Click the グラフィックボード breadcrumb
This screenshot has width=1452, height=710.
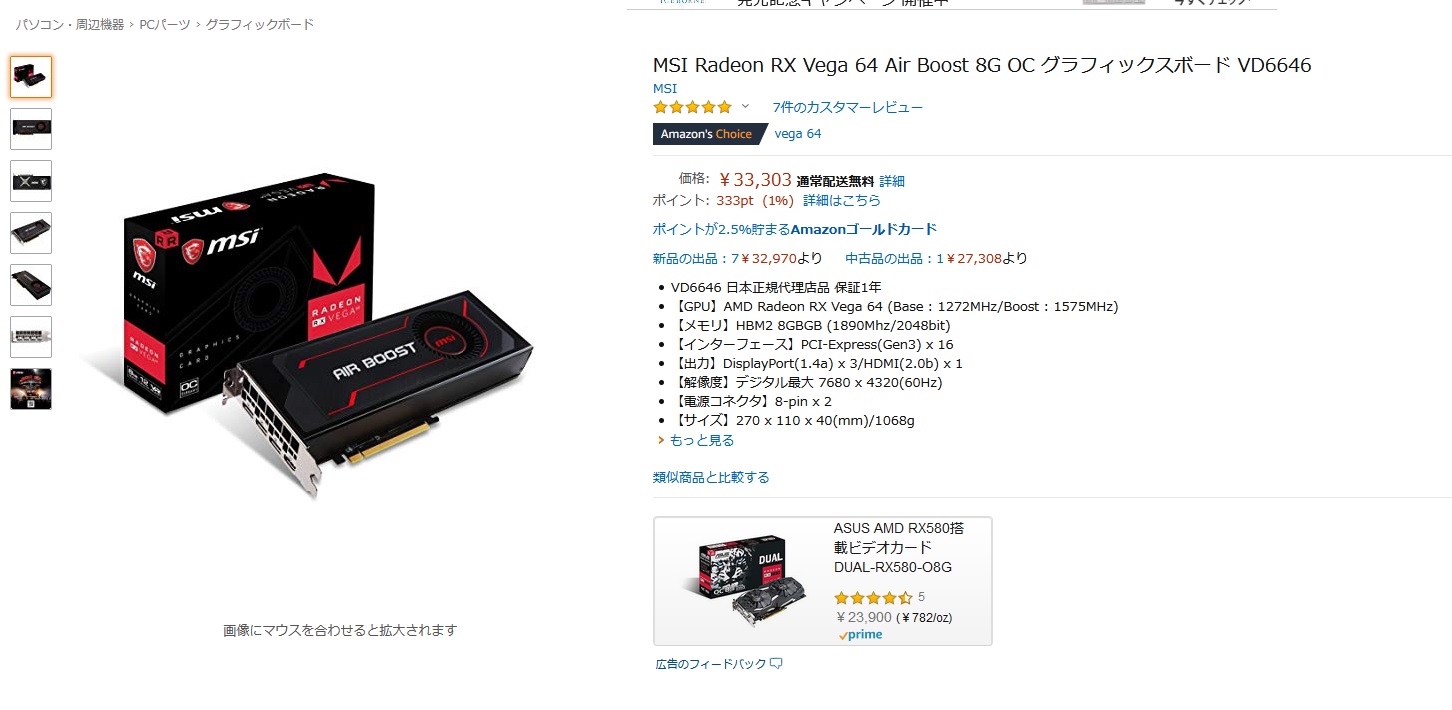click(x=260, y=24)
